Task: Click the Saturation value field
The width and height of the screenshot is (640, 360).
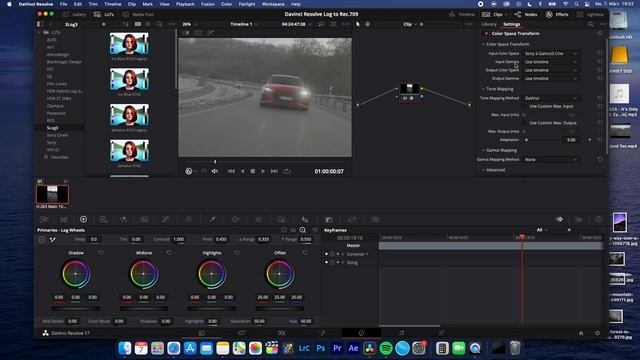Action: 259,321
